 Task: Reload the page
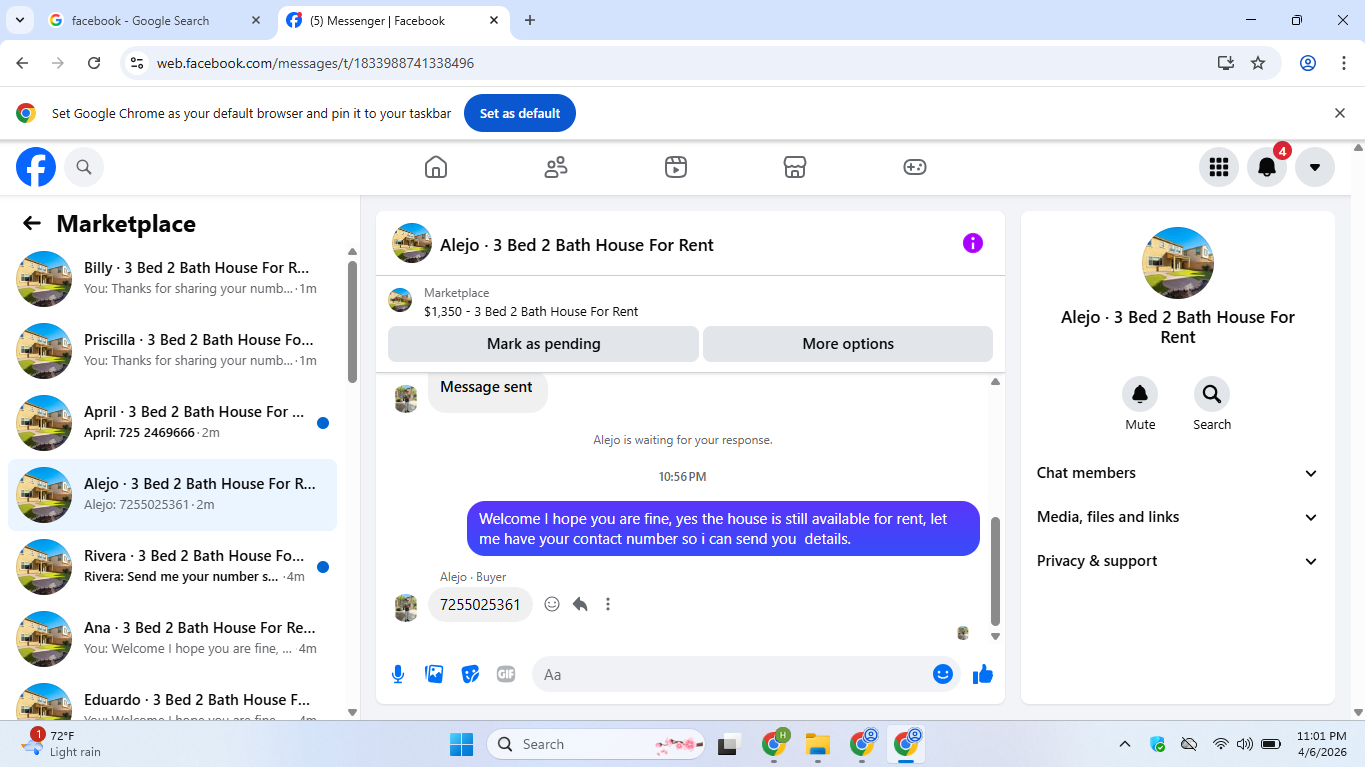(94, 63)
